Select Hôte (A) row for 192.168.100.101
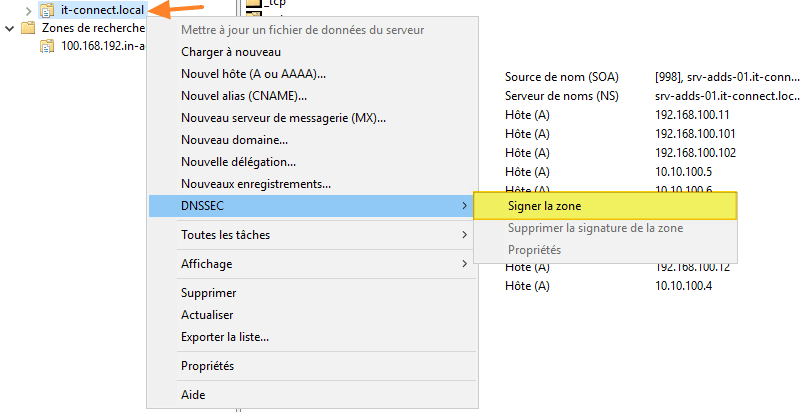Image resolution: width=800 pixels, height=412 pixels. click(527, 134)
